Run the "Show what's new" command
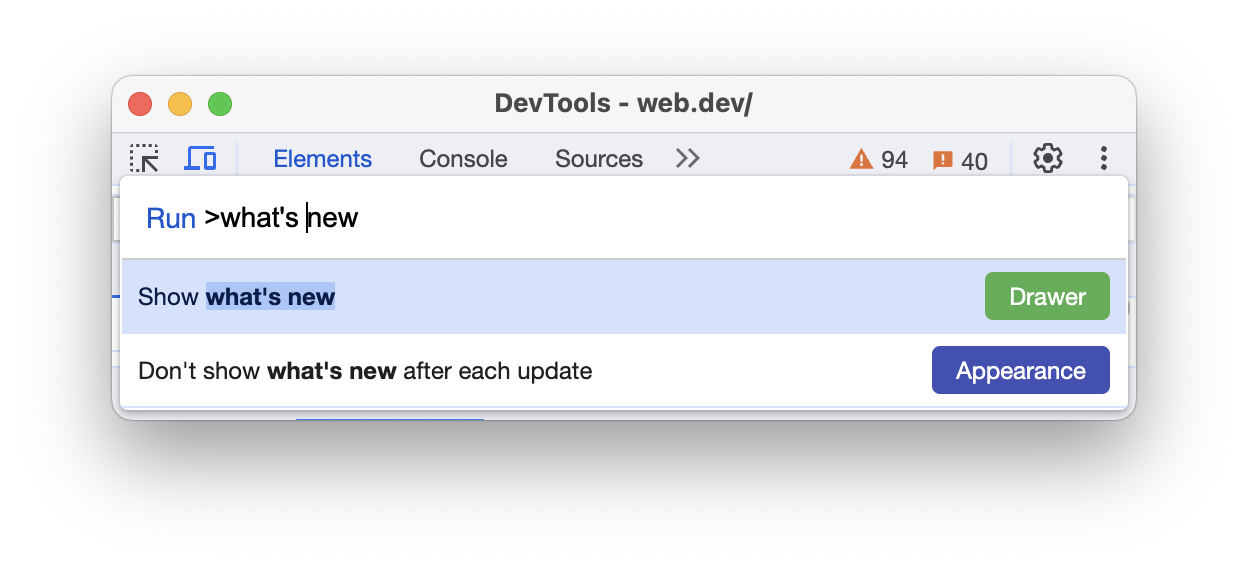 pyautogui.click(x=400, y=297)
